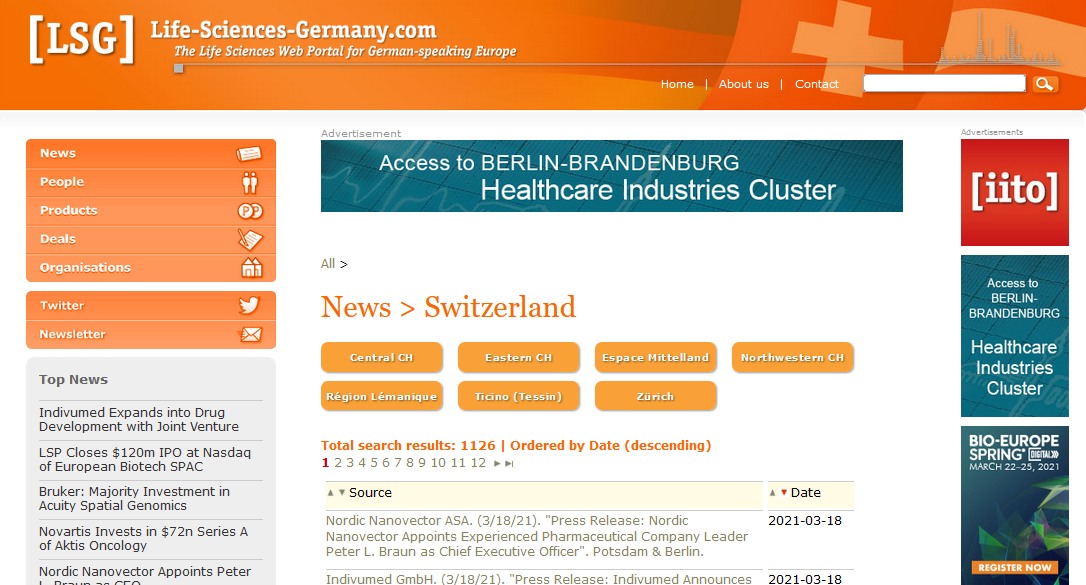
Task: Open Newsletter link in sidebar
Action: click(151, 334)
